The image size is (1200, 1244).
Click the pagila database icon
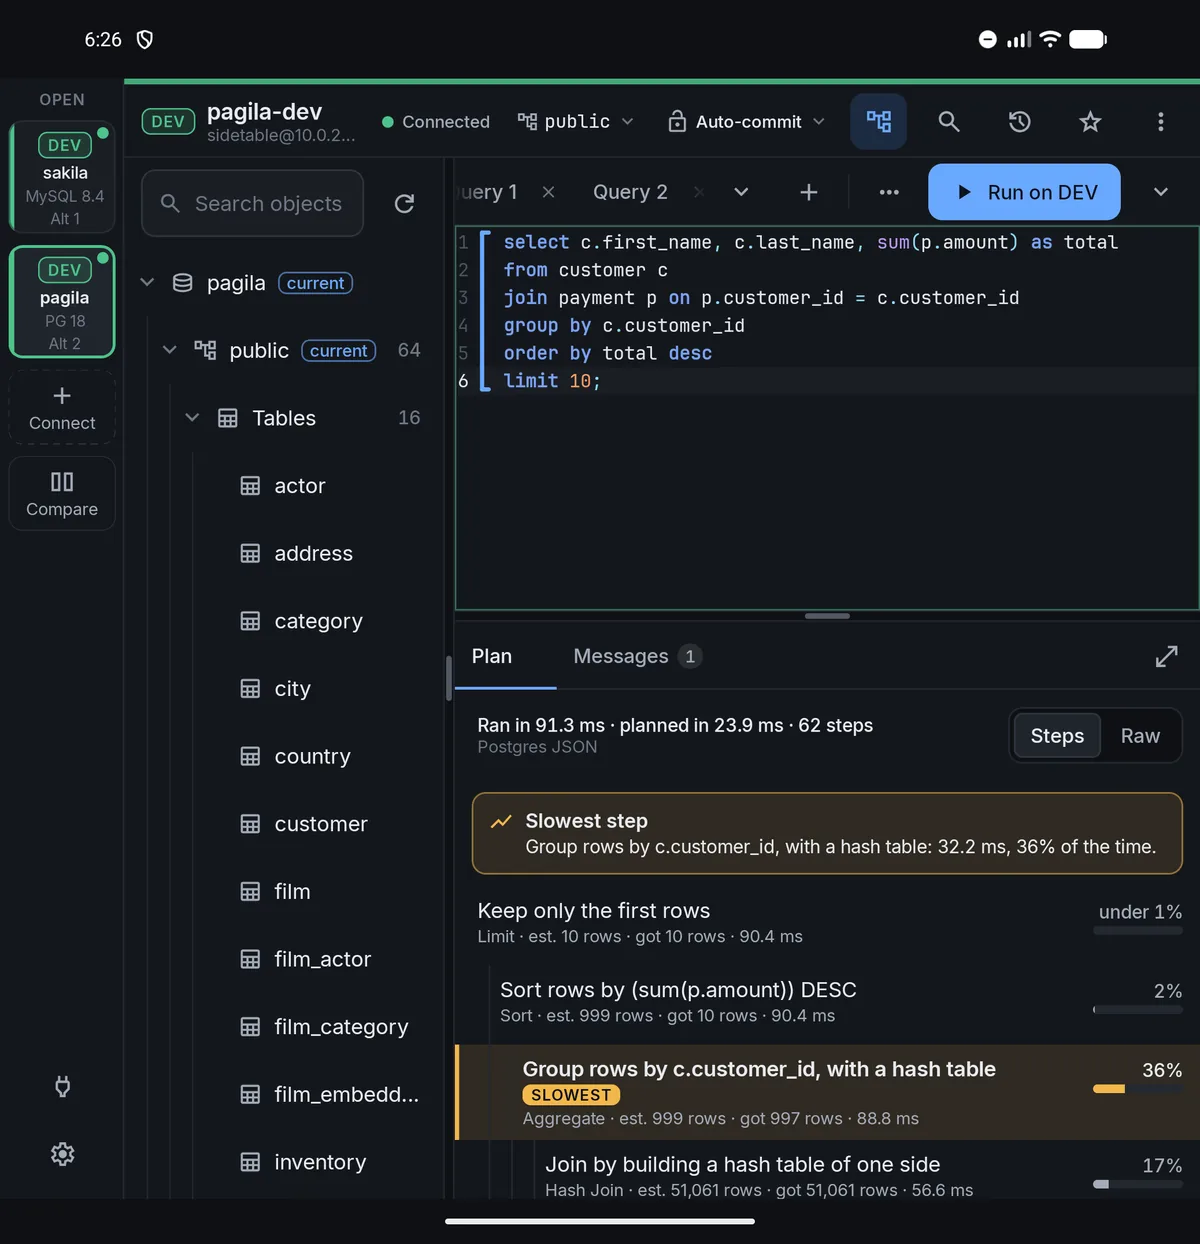182,283
